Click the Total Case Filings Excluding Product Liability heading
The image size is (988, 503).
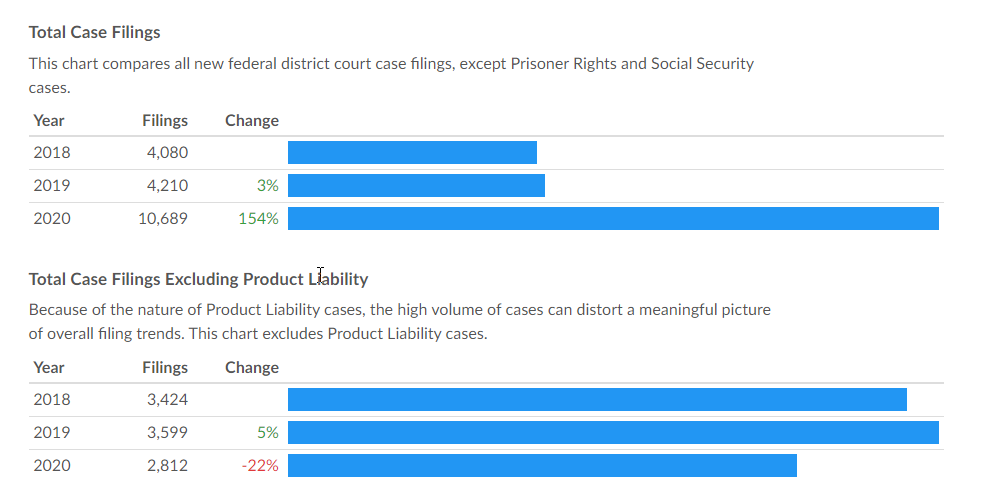pyautogui.click(x=198, y=279)
